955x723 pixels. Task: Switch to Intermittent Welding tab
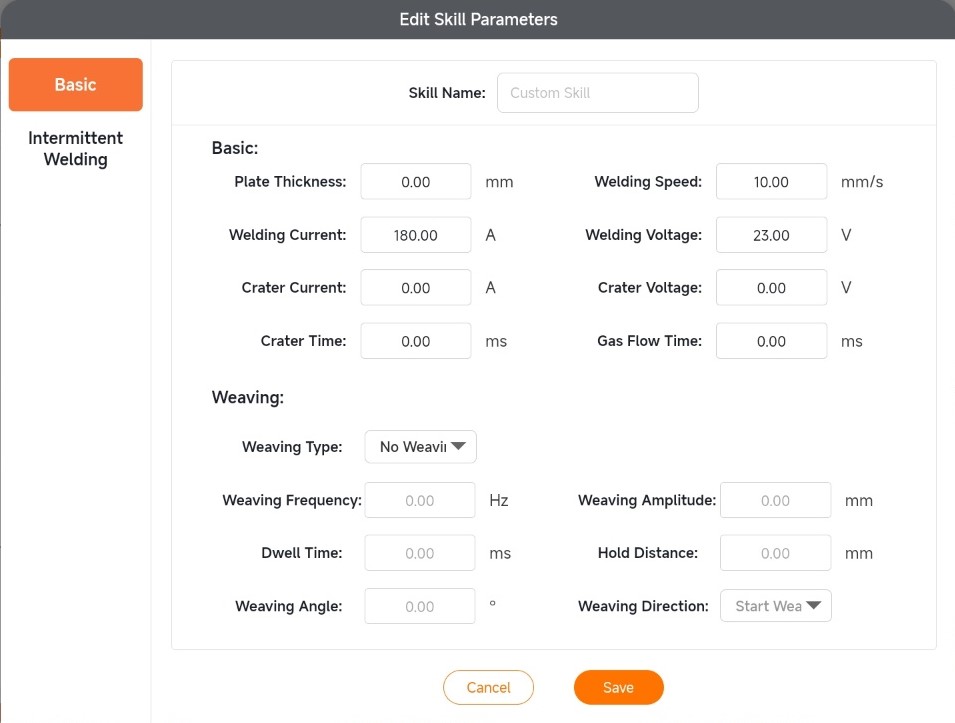pyautogui.click(x=75, y=149)
